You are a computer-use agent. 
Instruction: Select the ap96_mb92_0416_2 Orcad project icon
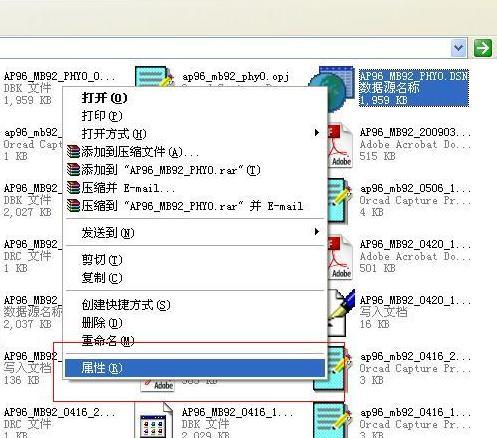coord(334,368)
